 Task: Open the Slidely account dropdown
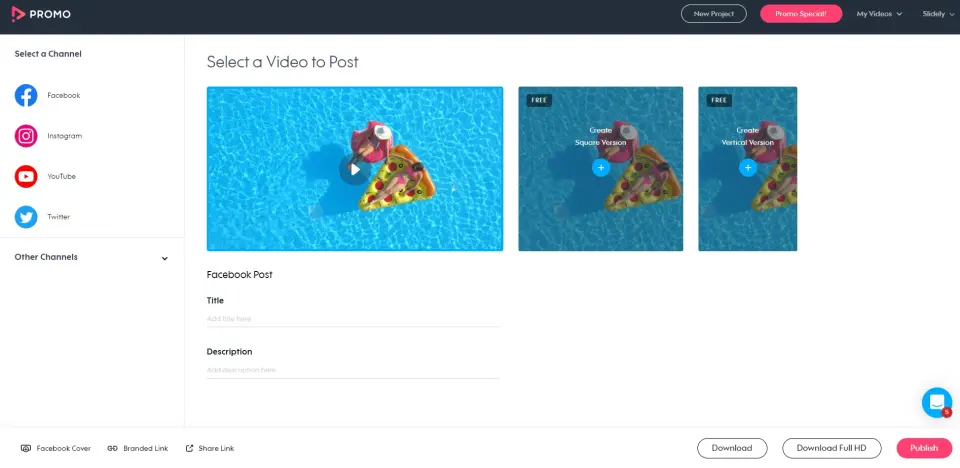937,13
